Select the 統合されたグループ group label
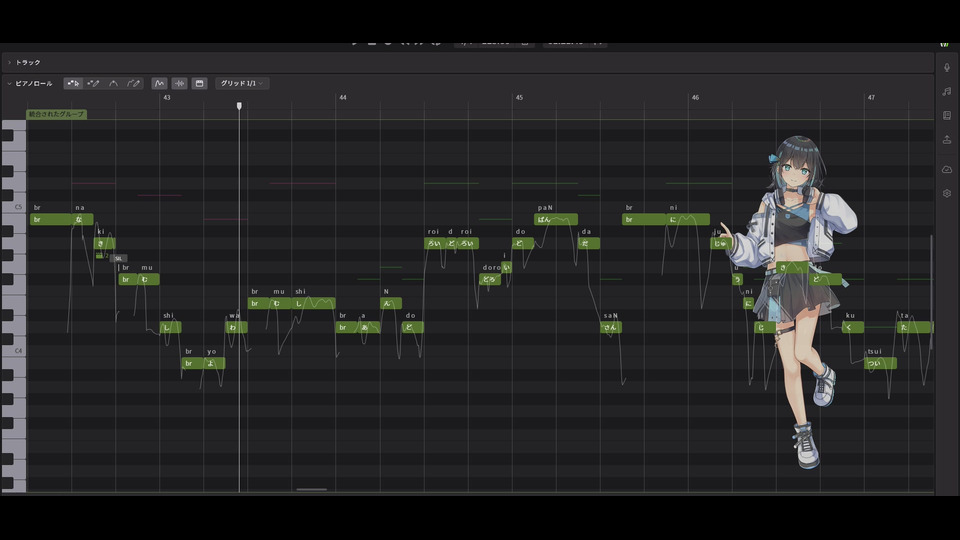The image size is (960, 540). [56, 114]
